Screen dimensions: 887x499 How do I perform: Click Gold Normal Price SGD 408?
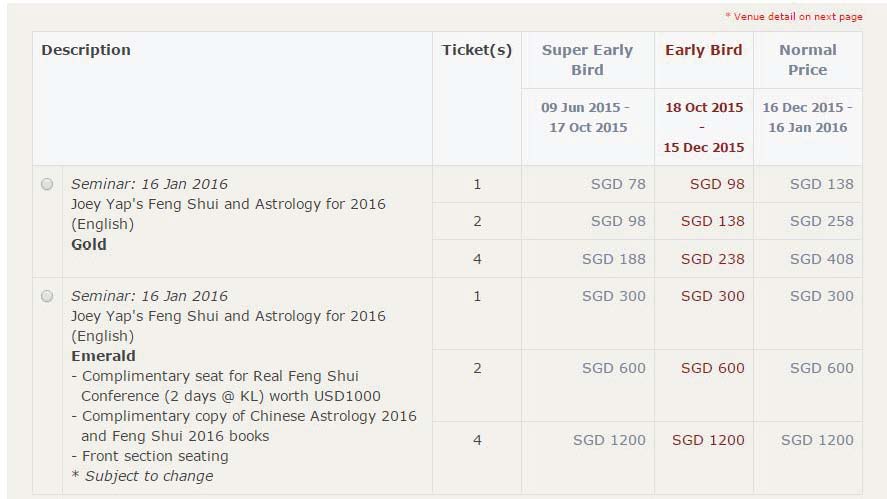click(821, 259)
